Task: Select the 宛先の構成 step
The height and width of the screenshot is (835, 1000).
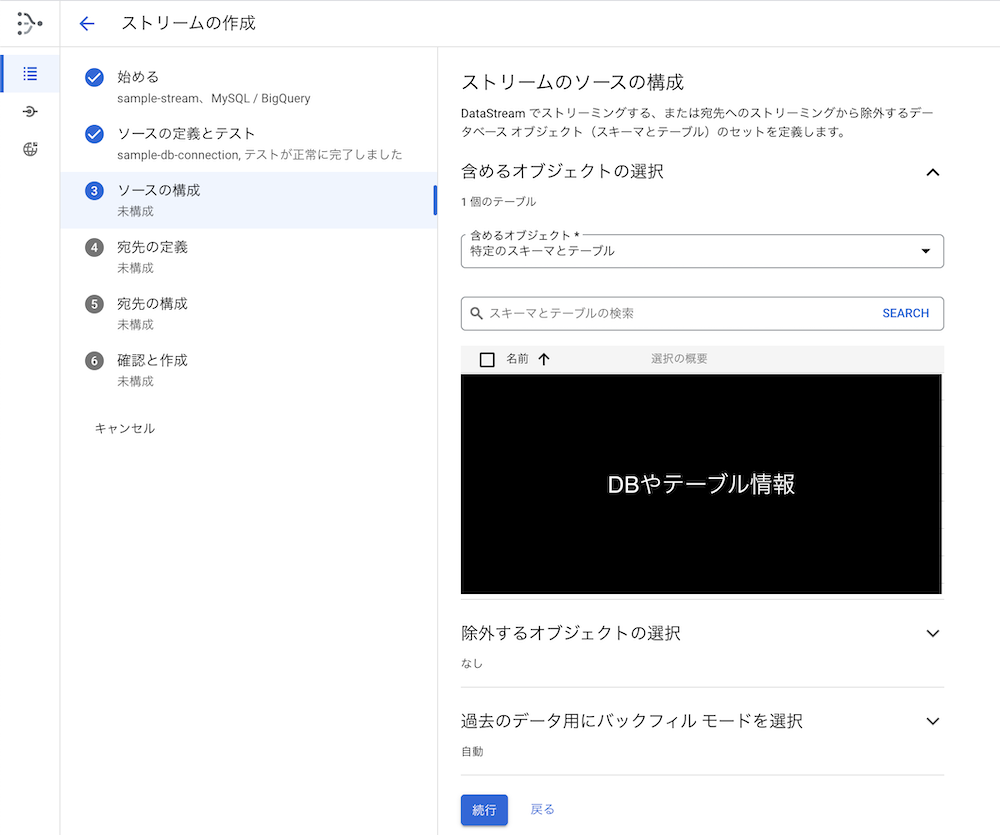Action: click(249, 314)
